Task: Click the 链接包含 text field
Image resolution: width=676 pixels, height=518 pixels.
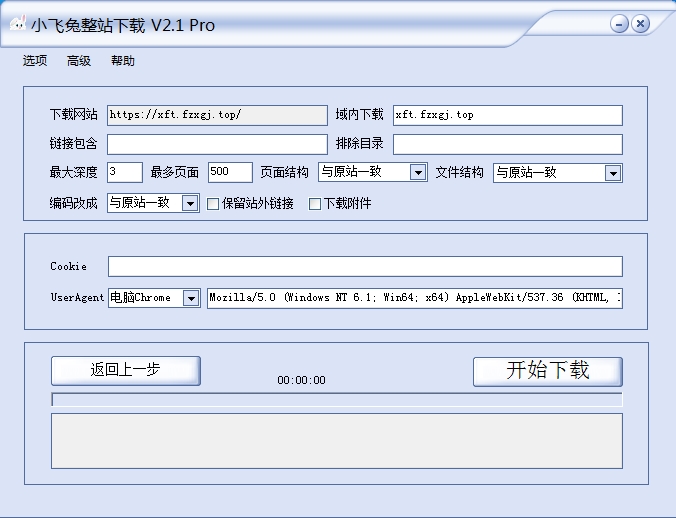Action: pos(216,144)
